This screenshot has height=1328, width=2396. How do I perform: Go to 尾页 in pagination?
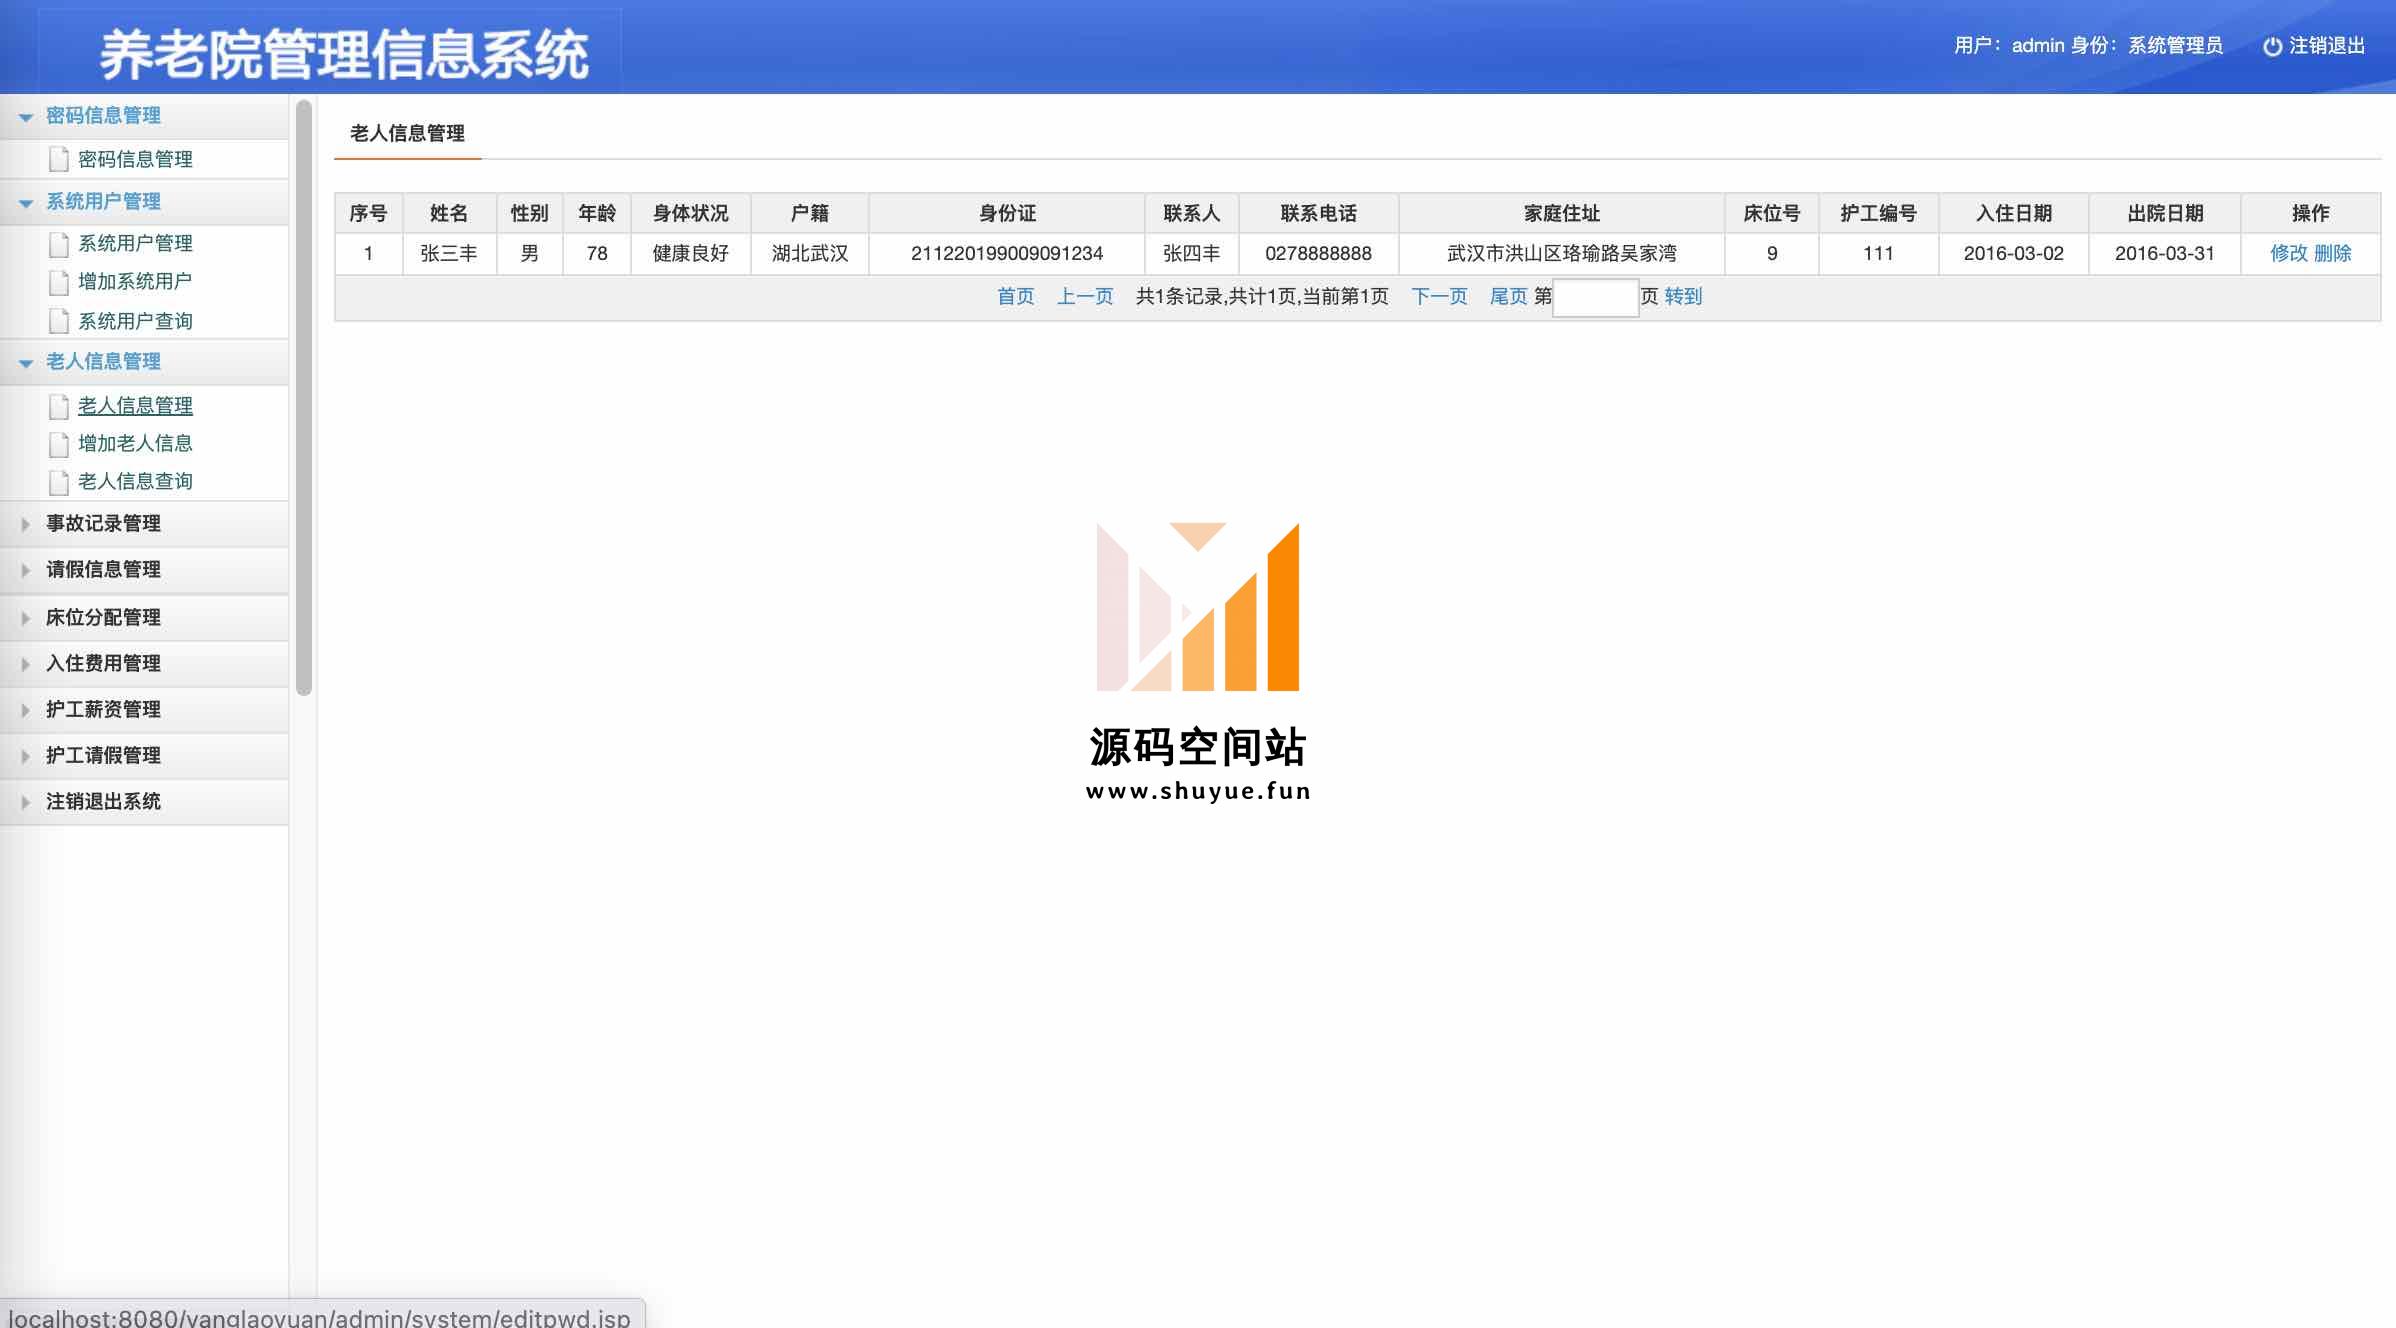[1508, 296]
